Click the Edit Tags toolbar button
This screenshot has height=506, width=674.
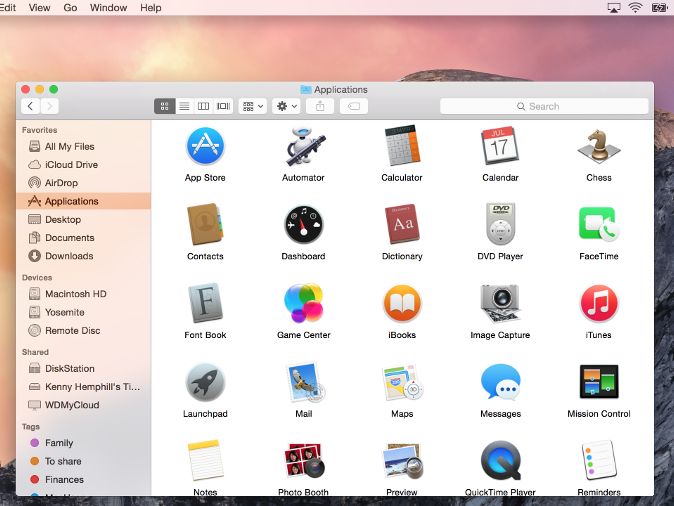pos(354,106)
